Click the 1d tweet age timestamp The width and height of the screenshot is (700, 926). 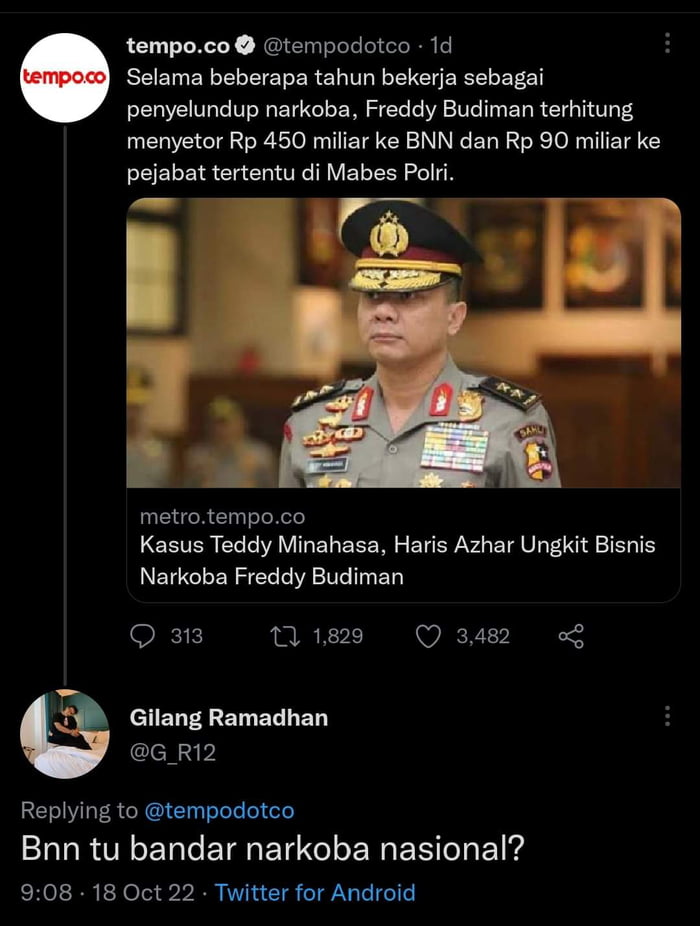[x=441, y=46]
